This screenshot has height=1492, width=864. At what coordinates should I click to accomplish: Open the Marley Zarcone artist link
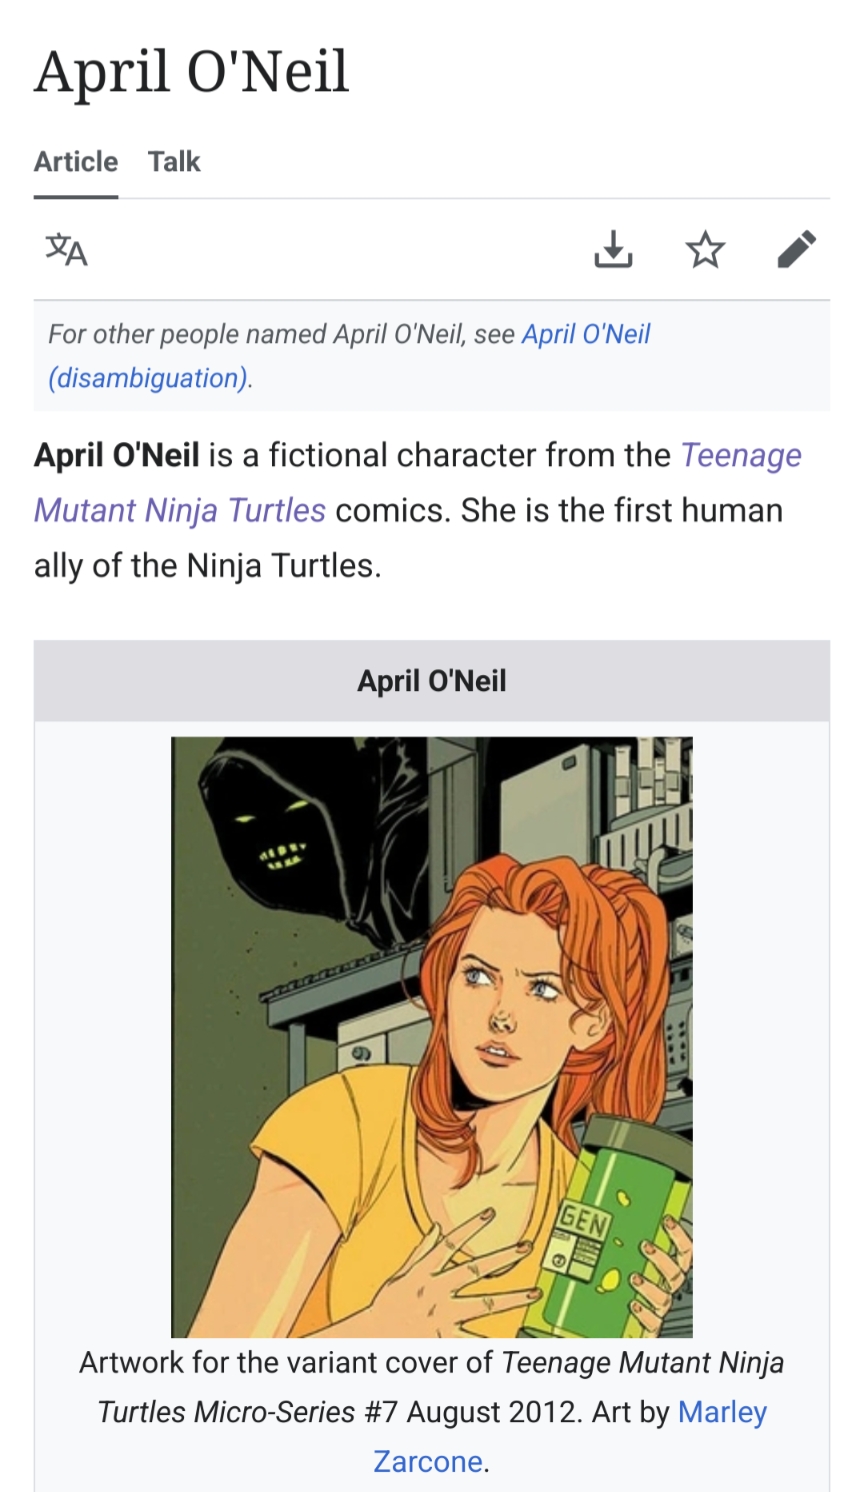coord(721,1412)
